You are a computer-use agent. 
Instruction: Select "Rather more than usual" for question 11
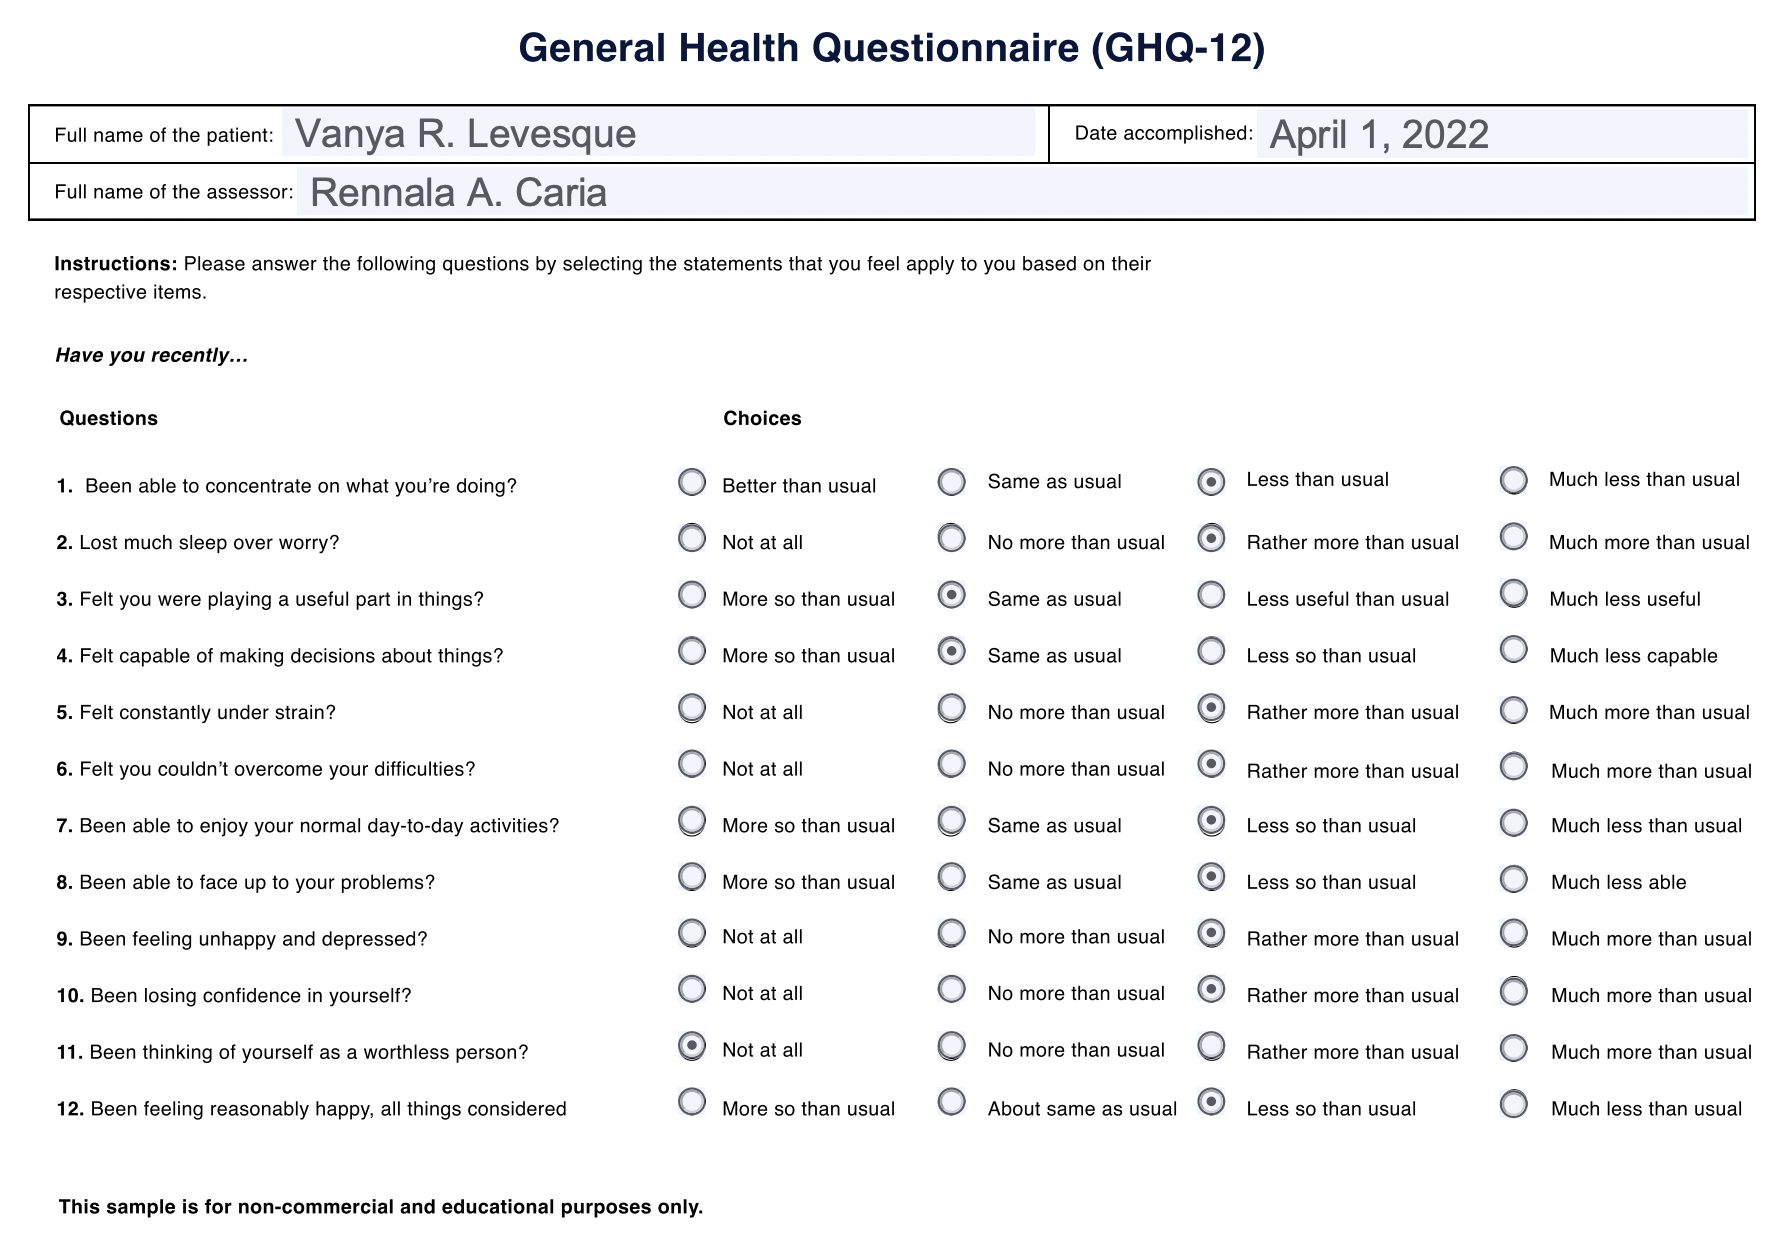(x=1212, y=1048)
